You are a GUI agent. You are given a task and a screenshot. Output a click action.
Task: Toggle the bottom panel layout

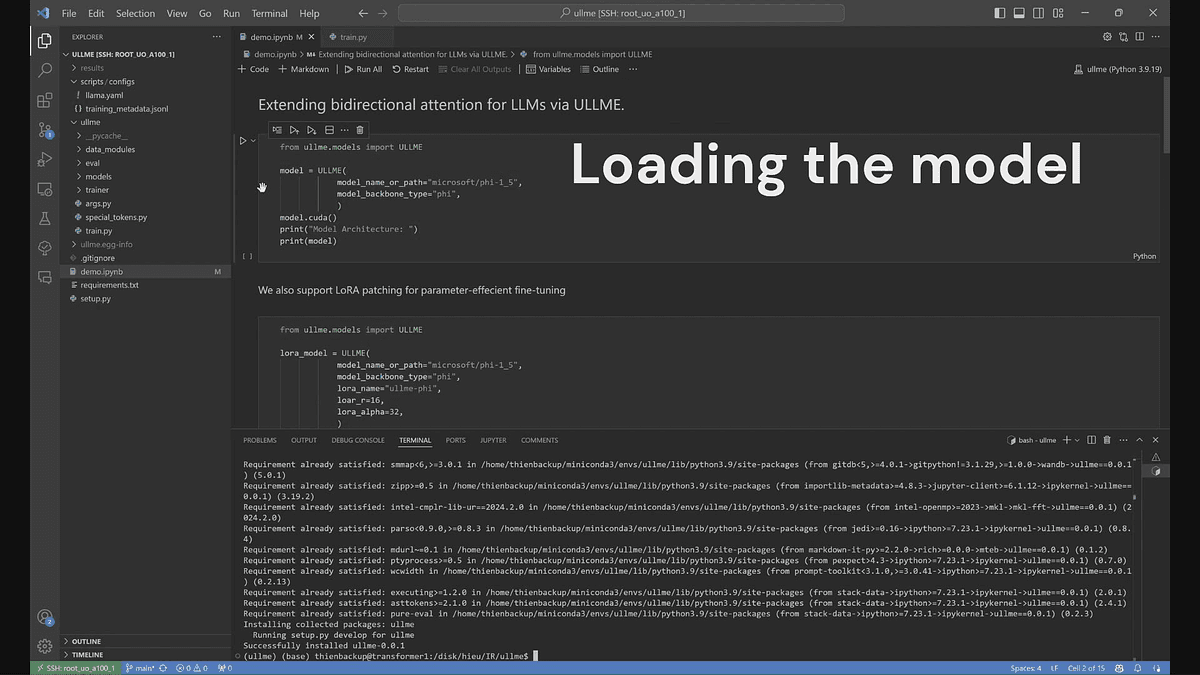1018,13
